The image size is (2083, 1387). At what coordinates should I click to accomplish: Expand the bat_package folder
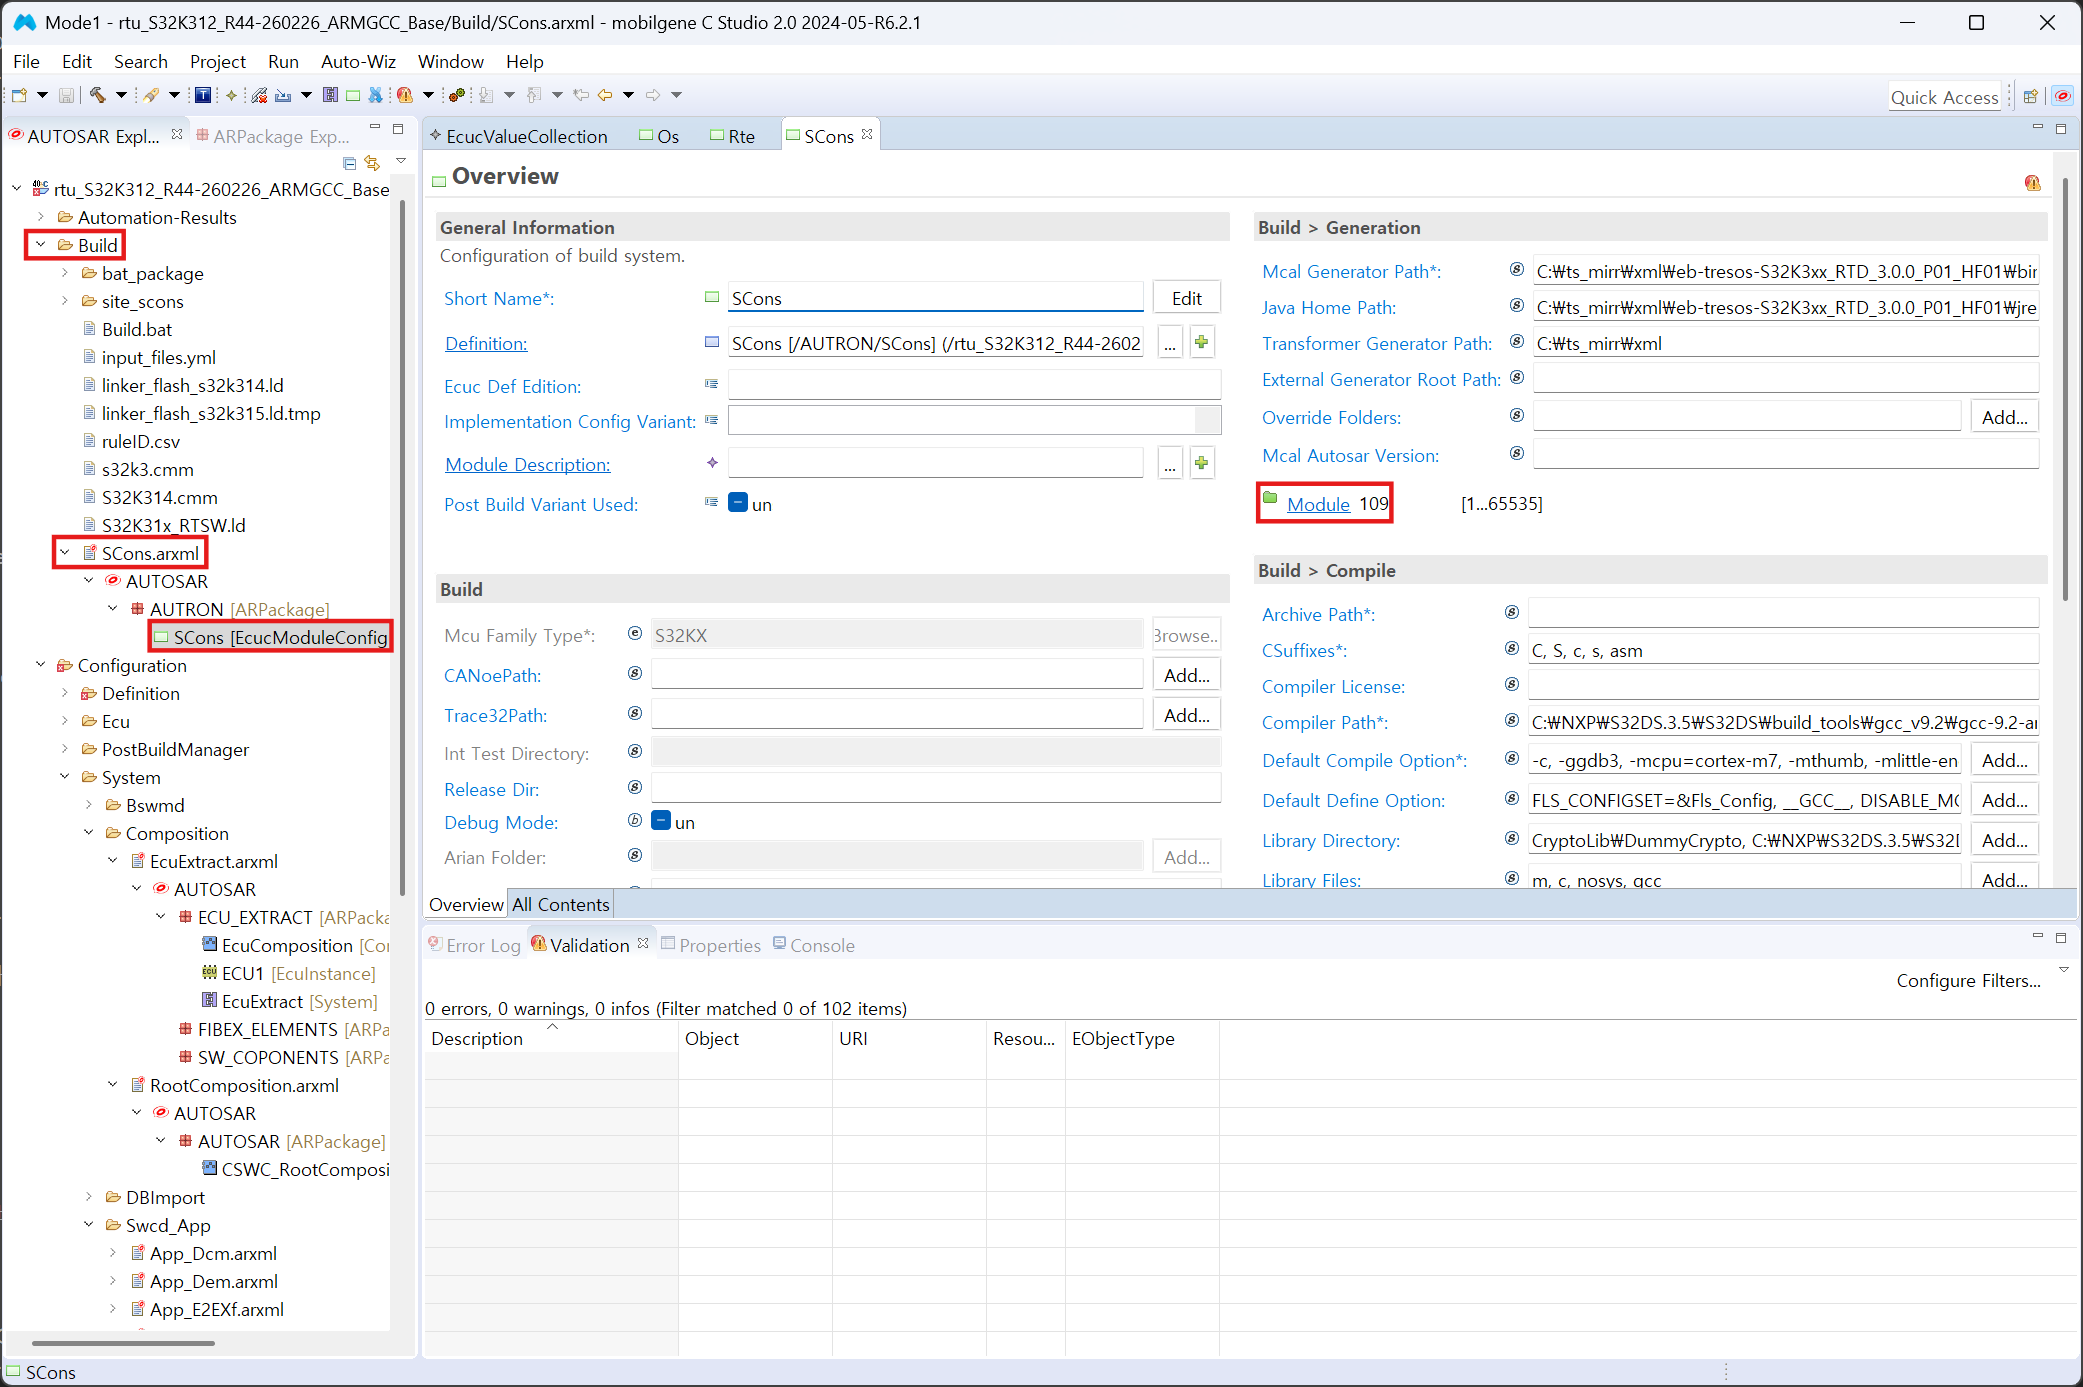pyautogui.click(x=65, y=273)
